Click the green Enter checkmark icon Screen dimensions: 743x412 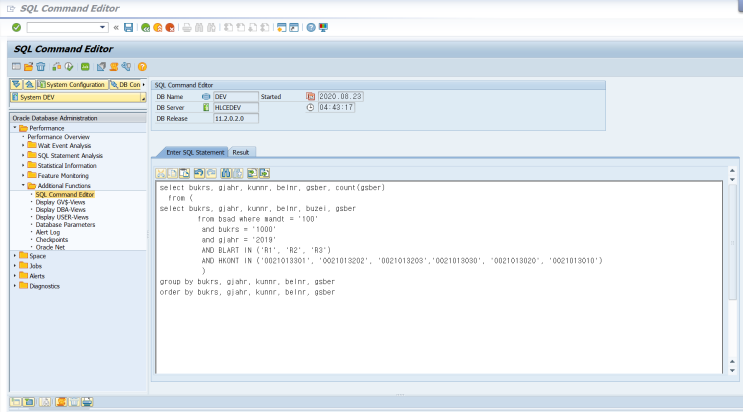coord(16,27)
